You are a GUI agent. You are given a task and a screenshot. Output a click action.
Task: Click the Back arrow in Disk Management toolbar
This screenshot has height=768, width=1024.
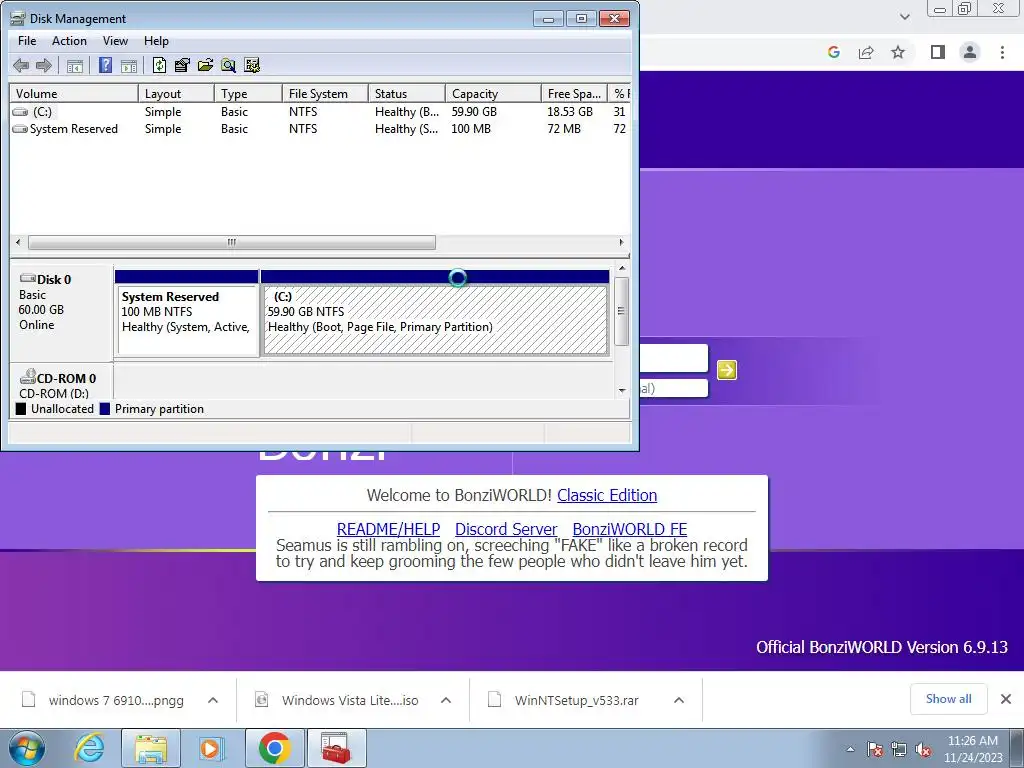tap(21, 65)
